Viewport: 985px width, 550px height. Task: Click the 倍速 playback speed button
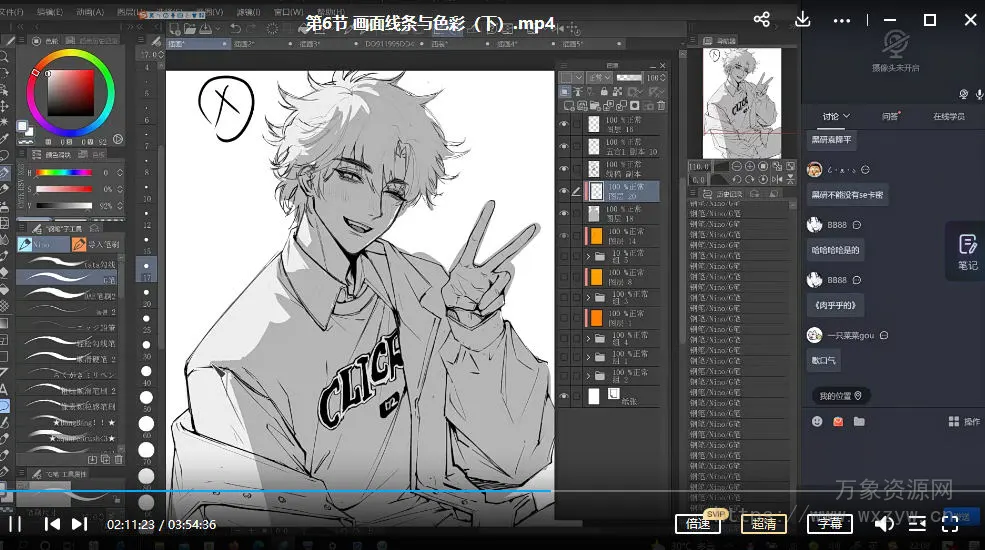click(x=699, y=523)
